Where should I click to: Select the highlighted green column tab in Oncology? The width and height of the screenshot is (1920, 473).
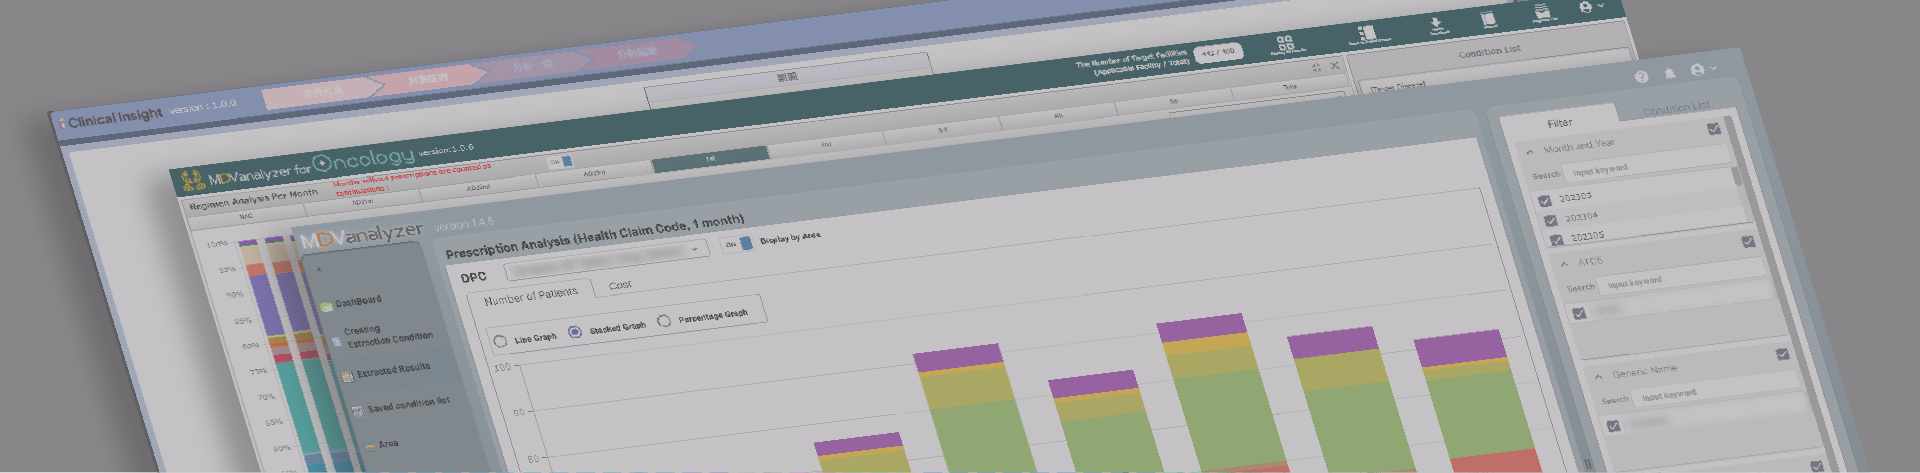[711, 158]
